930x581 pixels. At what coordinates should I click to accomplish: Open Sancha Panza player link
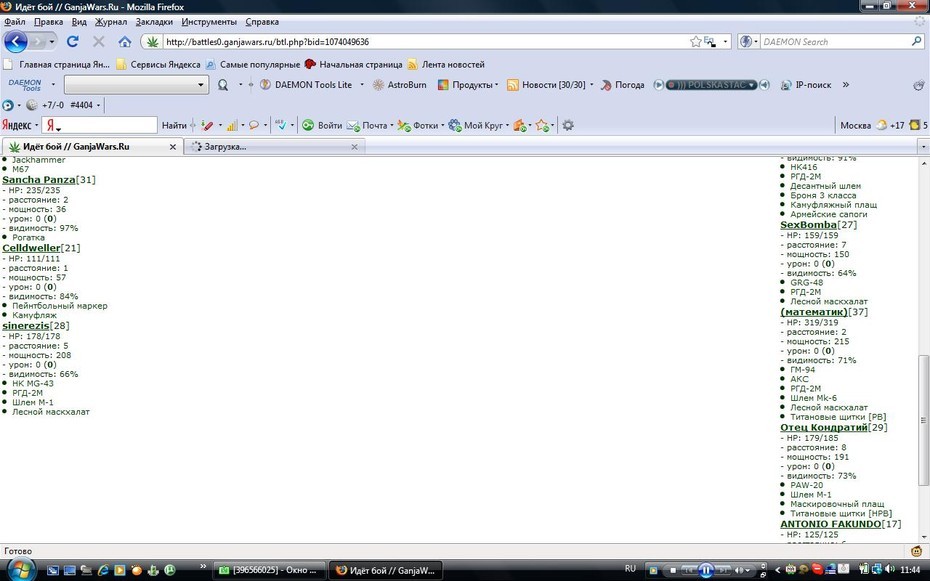click(x=39, y=180)
